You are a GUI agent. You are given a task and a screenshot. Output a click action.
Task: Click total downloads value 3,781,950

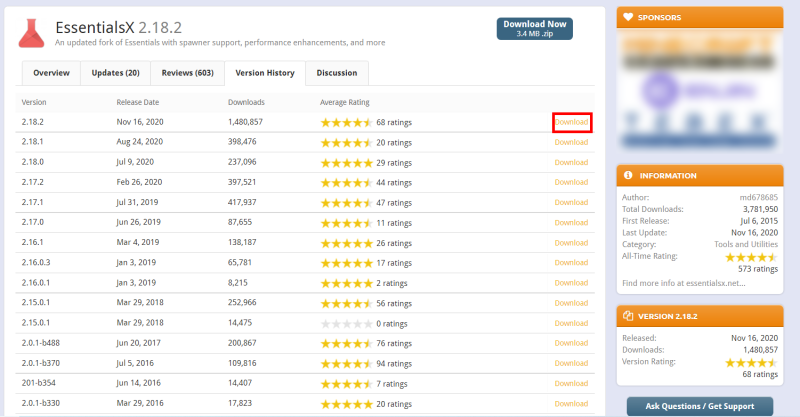(760, 209)
